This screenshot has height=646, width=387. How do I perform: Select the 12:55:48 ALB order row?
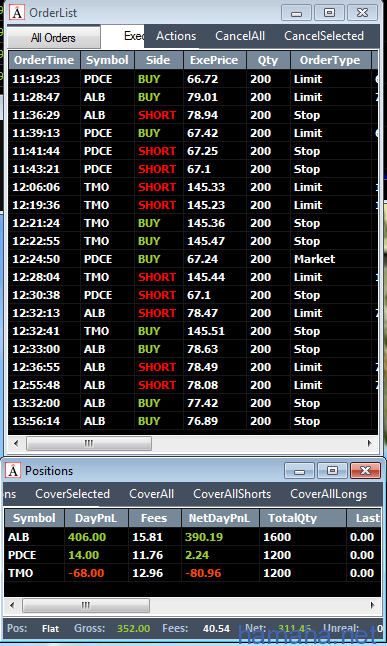(x=193, y=385)
